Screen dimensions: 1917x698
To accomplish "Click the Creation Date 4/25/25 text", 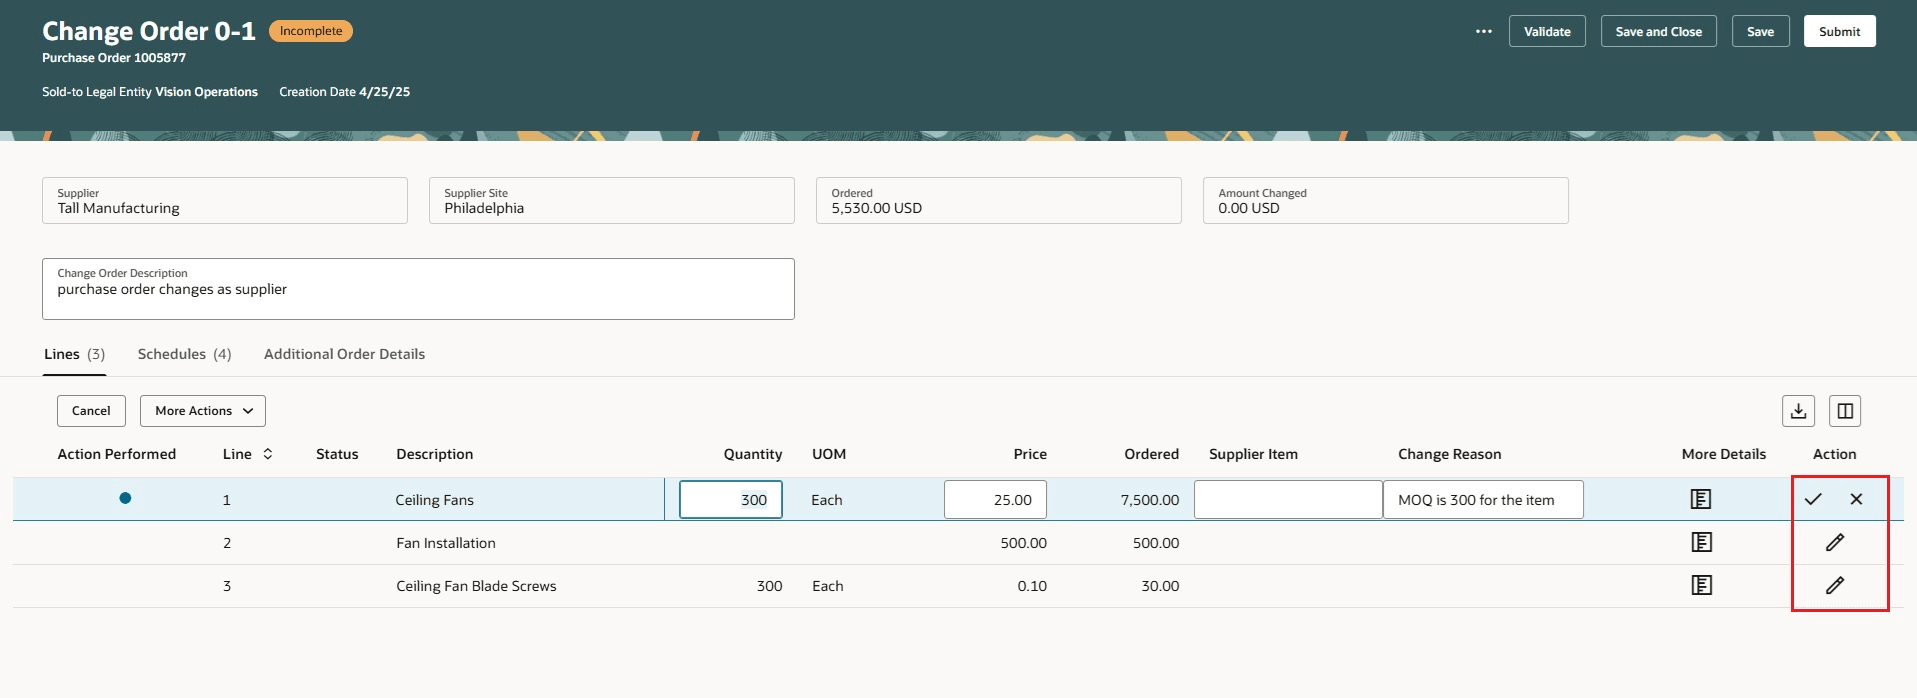I will point(345,92).
